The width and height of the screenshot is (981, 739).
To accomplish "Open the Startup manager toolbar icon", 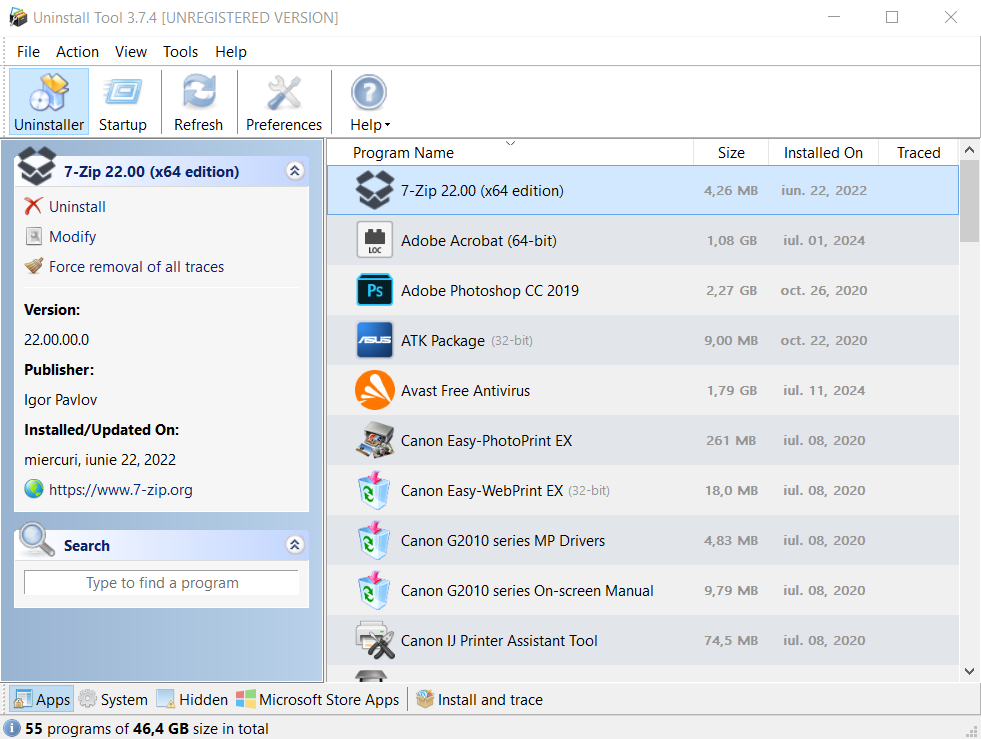I will [123, 102].
